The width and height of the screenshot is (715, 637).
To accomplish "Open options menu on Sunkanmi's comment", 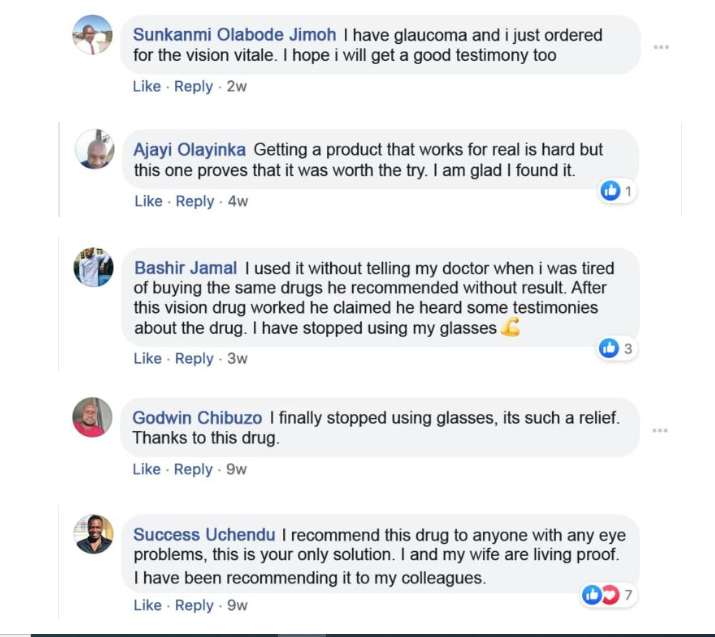I will pos(661,47).
